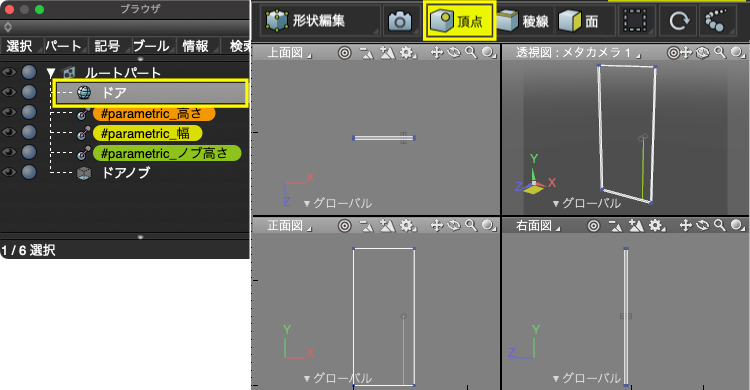
Task: Select the 稜線 edge editing mode
Action: pyautogui.click(x=522, y=21)
